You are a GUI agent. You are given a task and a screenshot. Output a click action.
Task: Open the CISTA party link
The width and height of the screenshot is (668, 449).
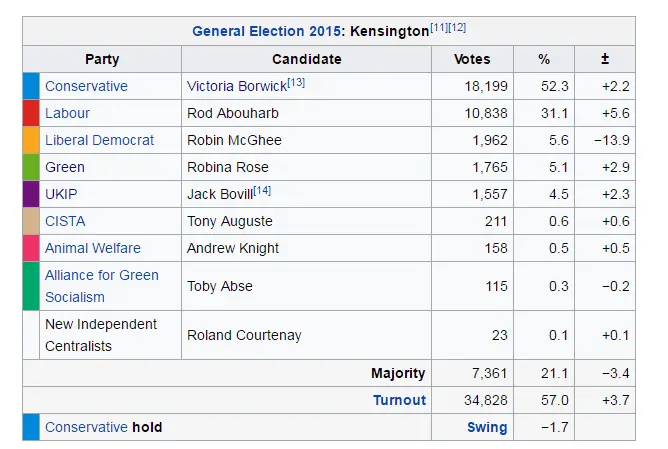[x=65, y=221]
